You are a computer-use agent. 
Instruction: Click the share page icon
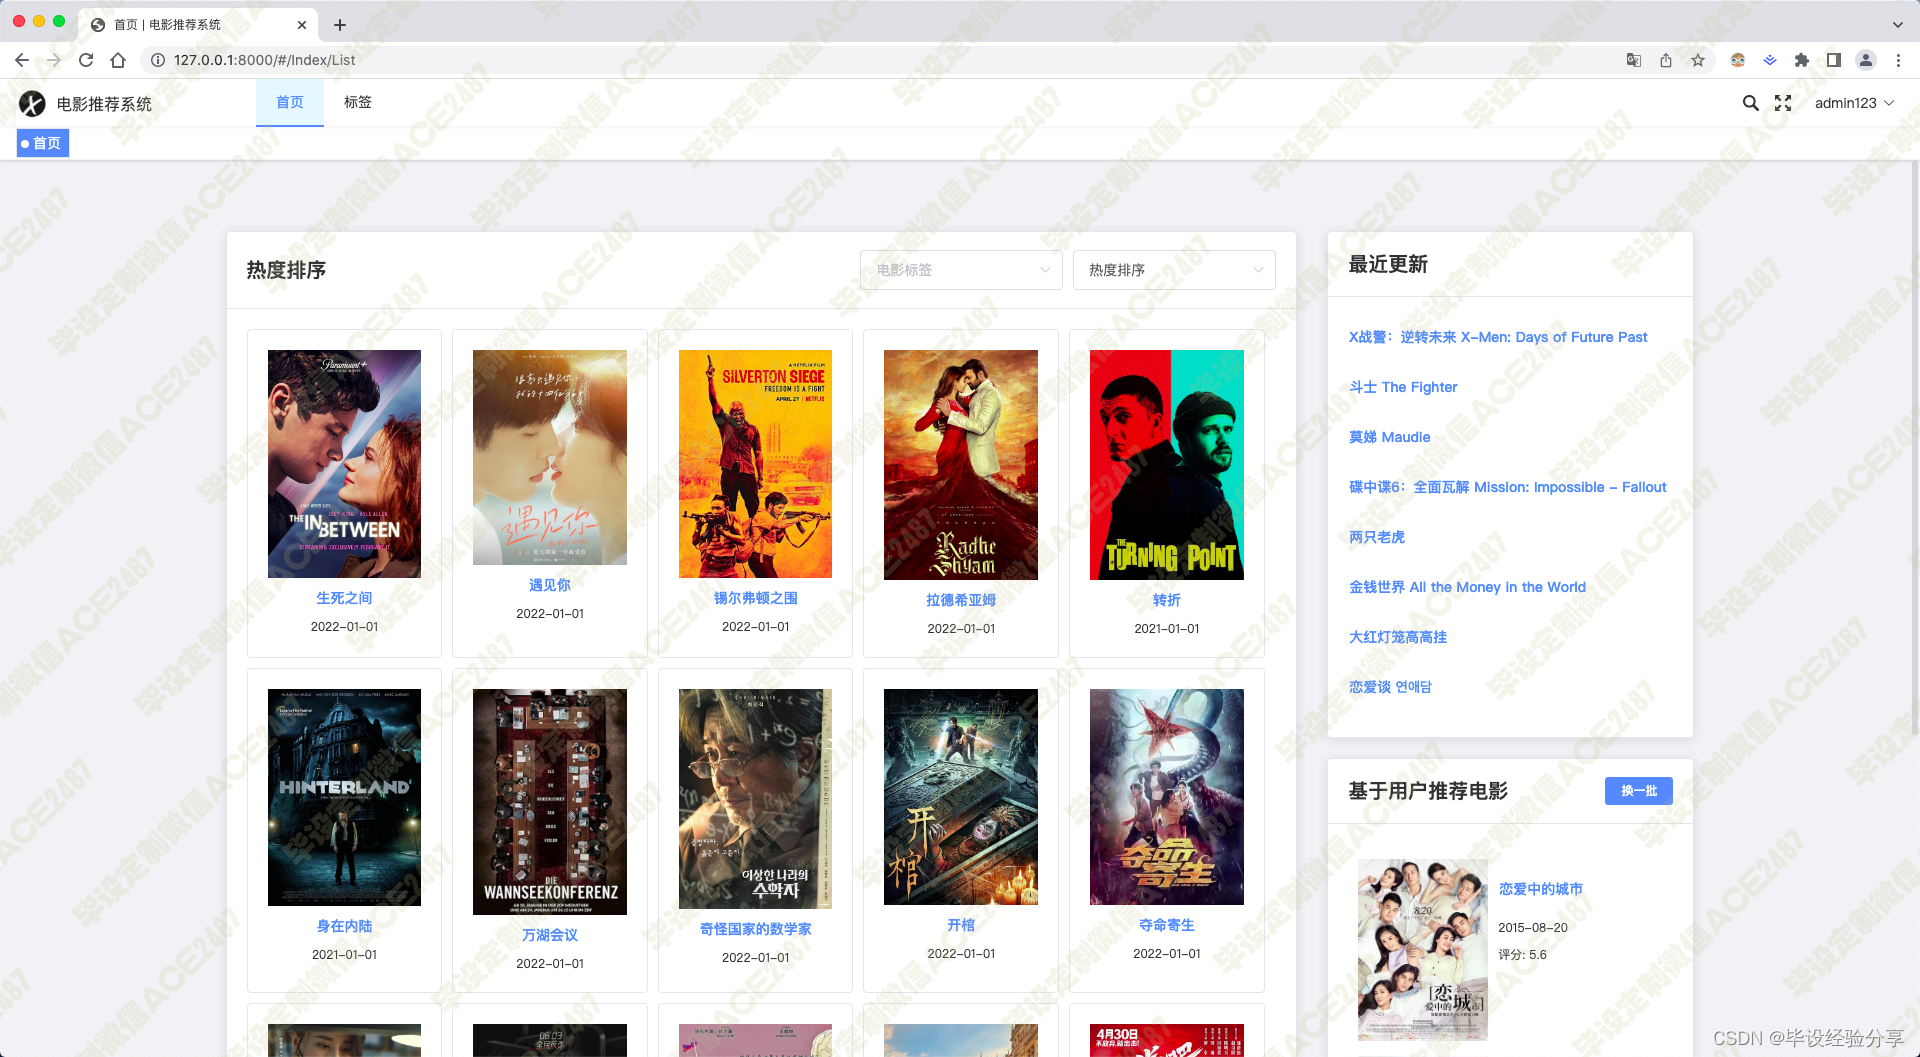[x=1666, y=60]
